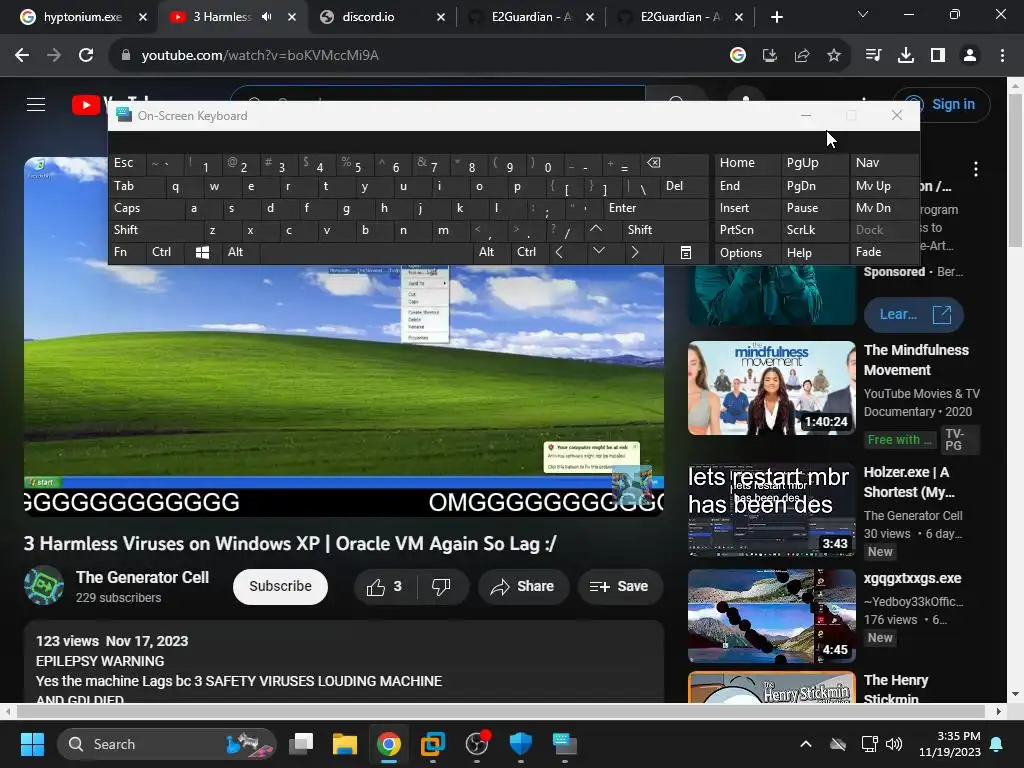Show hidden system tray icons

(x=806, y=744)
